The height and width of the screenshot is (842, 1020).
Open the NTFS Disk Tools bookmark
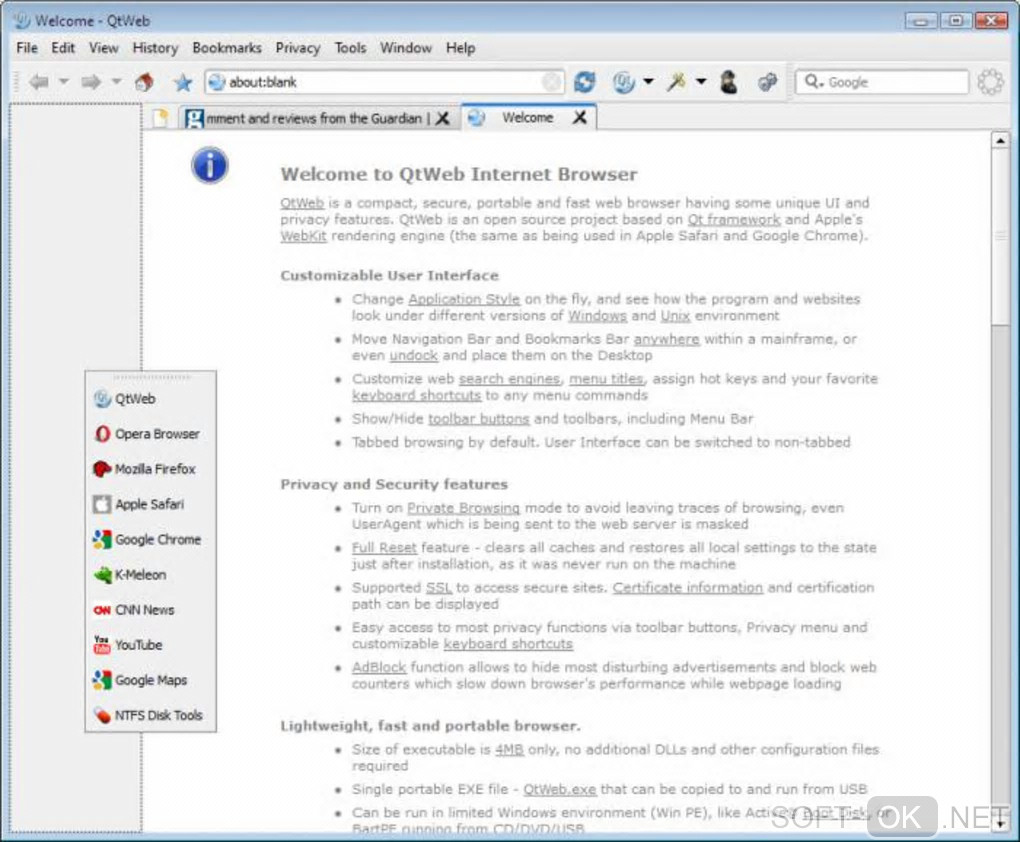click(148, 715)
